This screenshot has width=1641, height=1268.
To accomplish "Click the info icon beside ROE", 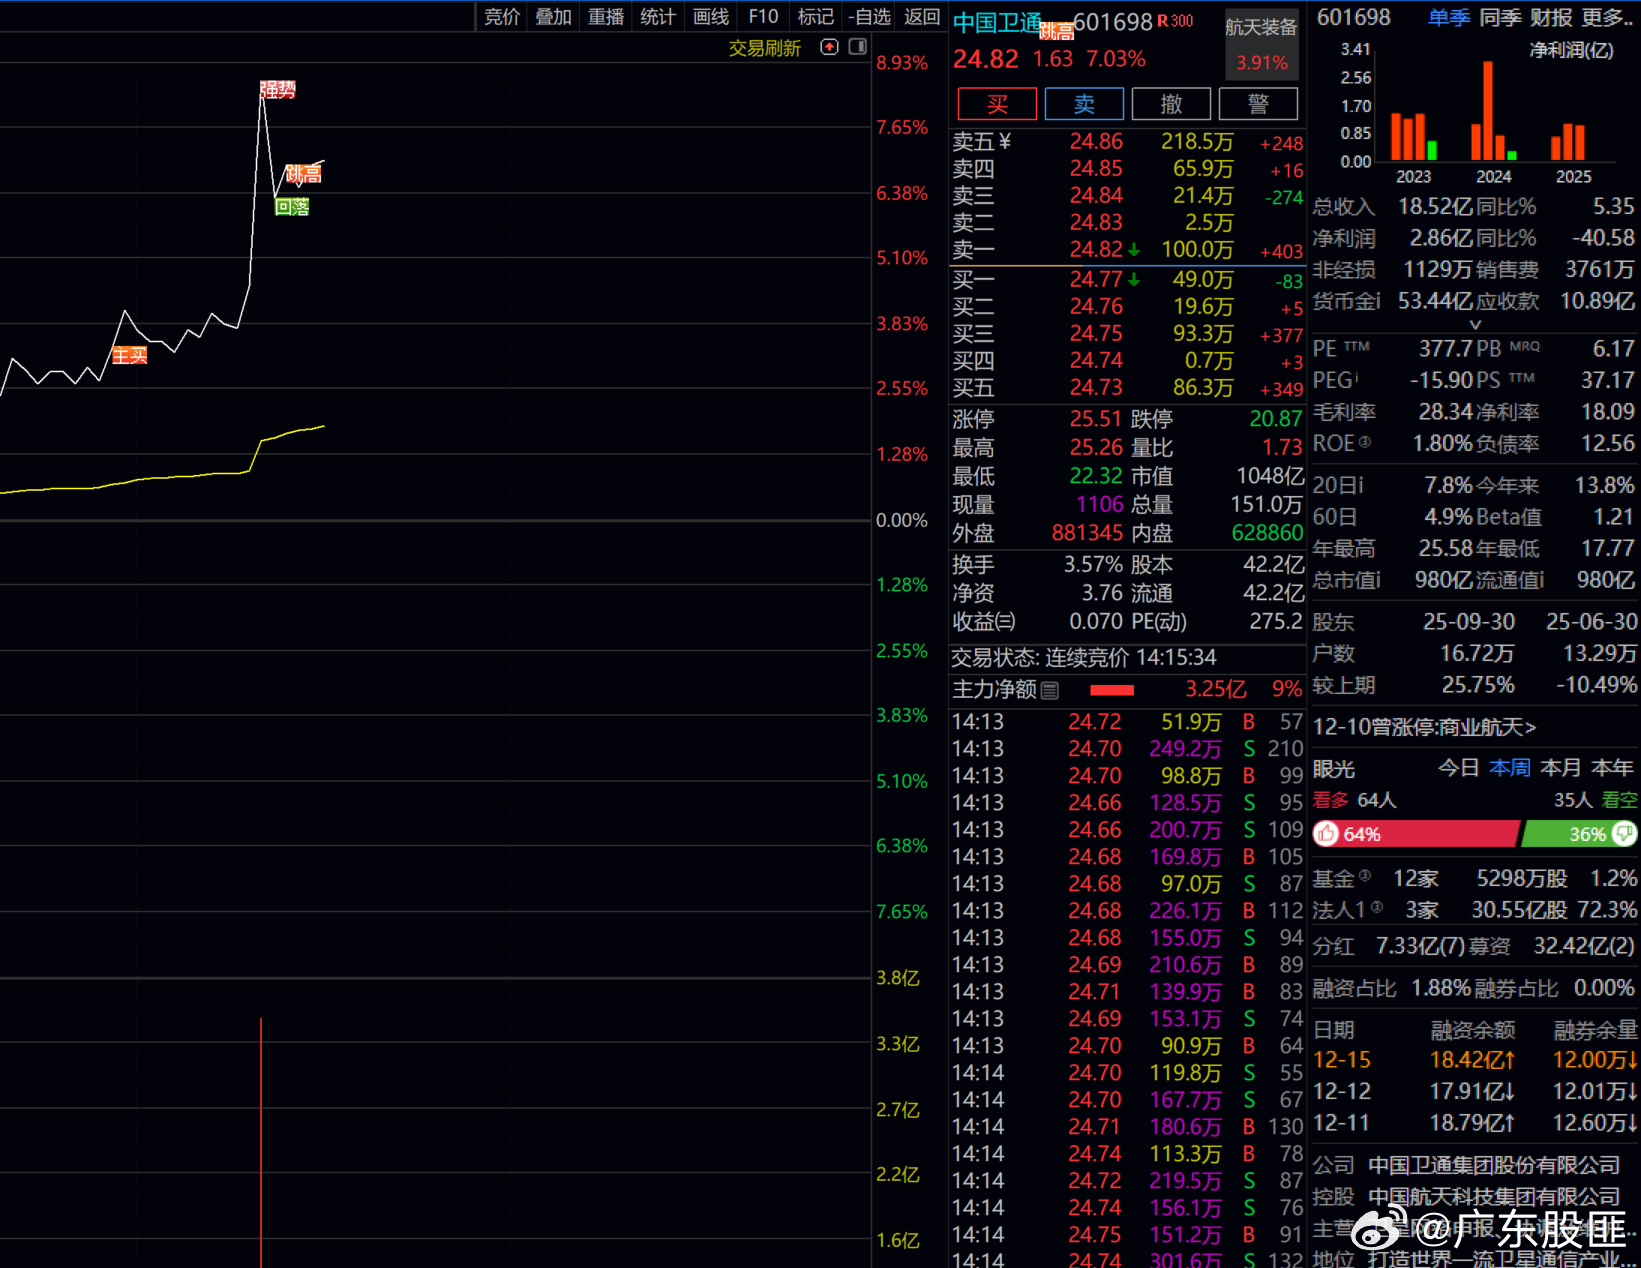I will 1365,442.
